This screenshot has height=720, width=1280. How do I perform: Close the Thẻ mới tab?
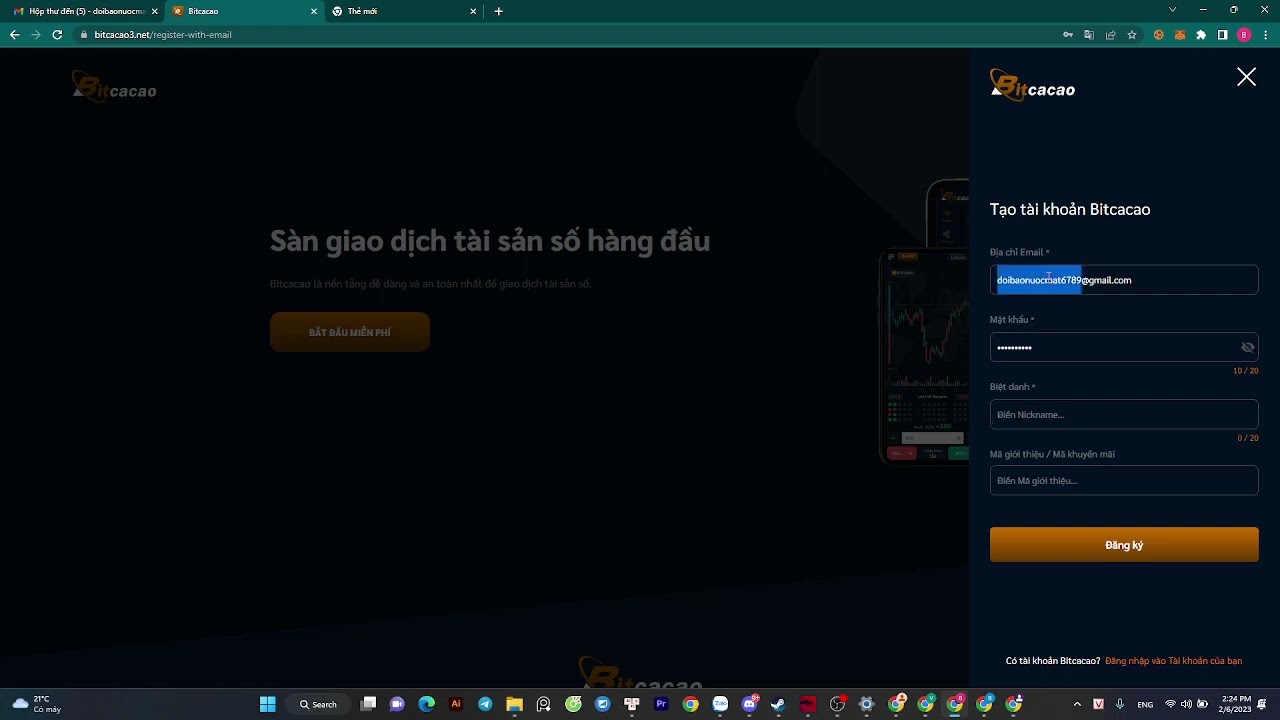[x=473, y=11]
